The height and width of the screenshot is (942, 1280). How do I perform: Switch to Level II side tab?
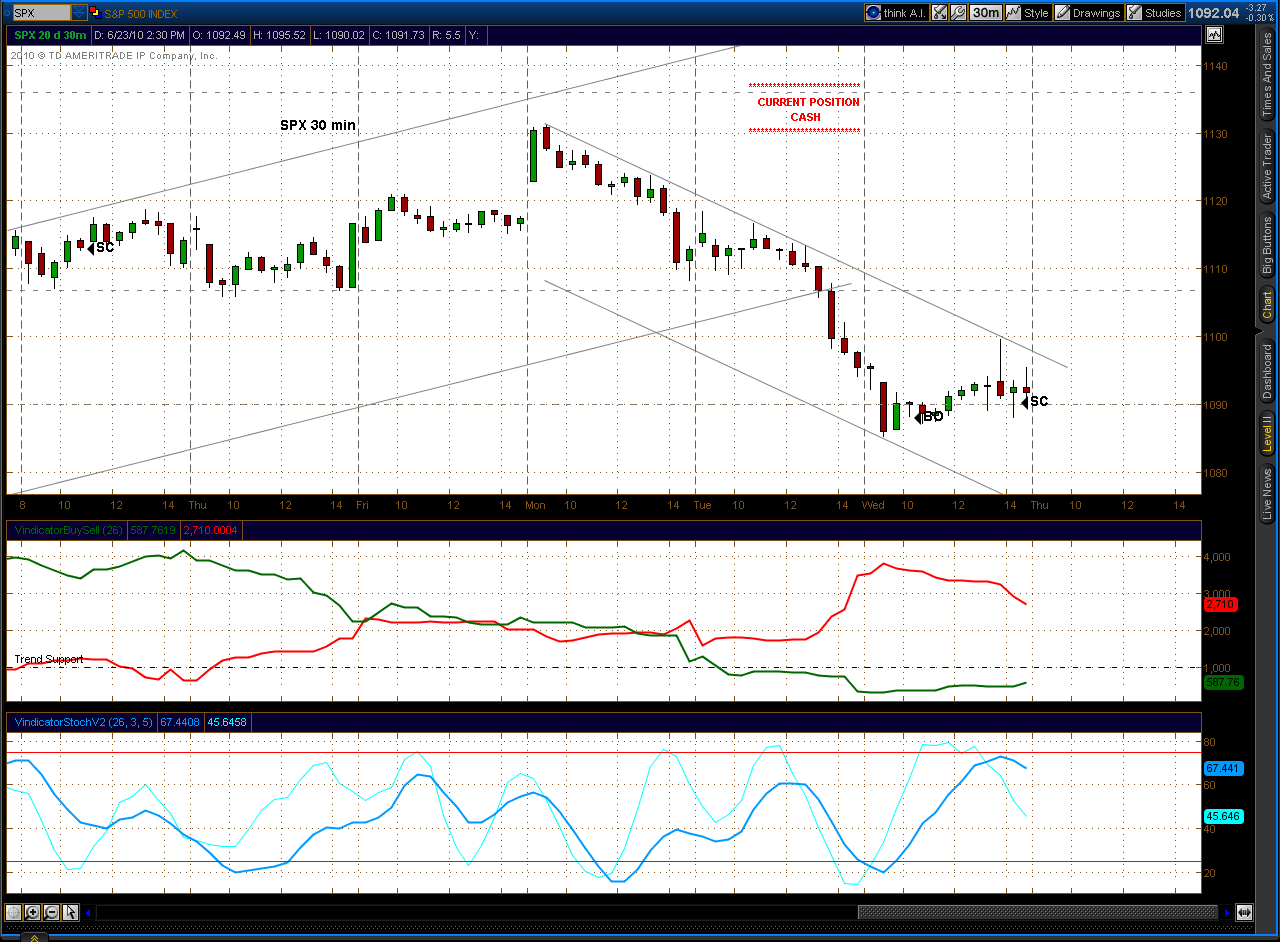[1267, 434]
